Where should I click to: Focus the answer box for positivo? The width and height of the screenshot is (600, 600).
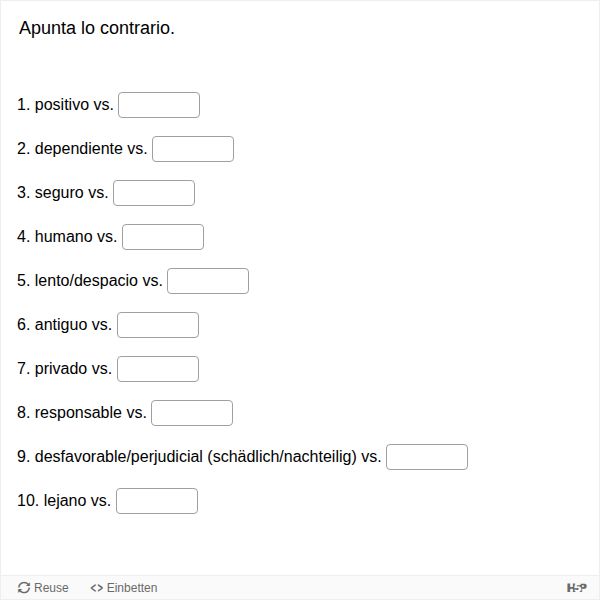159,105
